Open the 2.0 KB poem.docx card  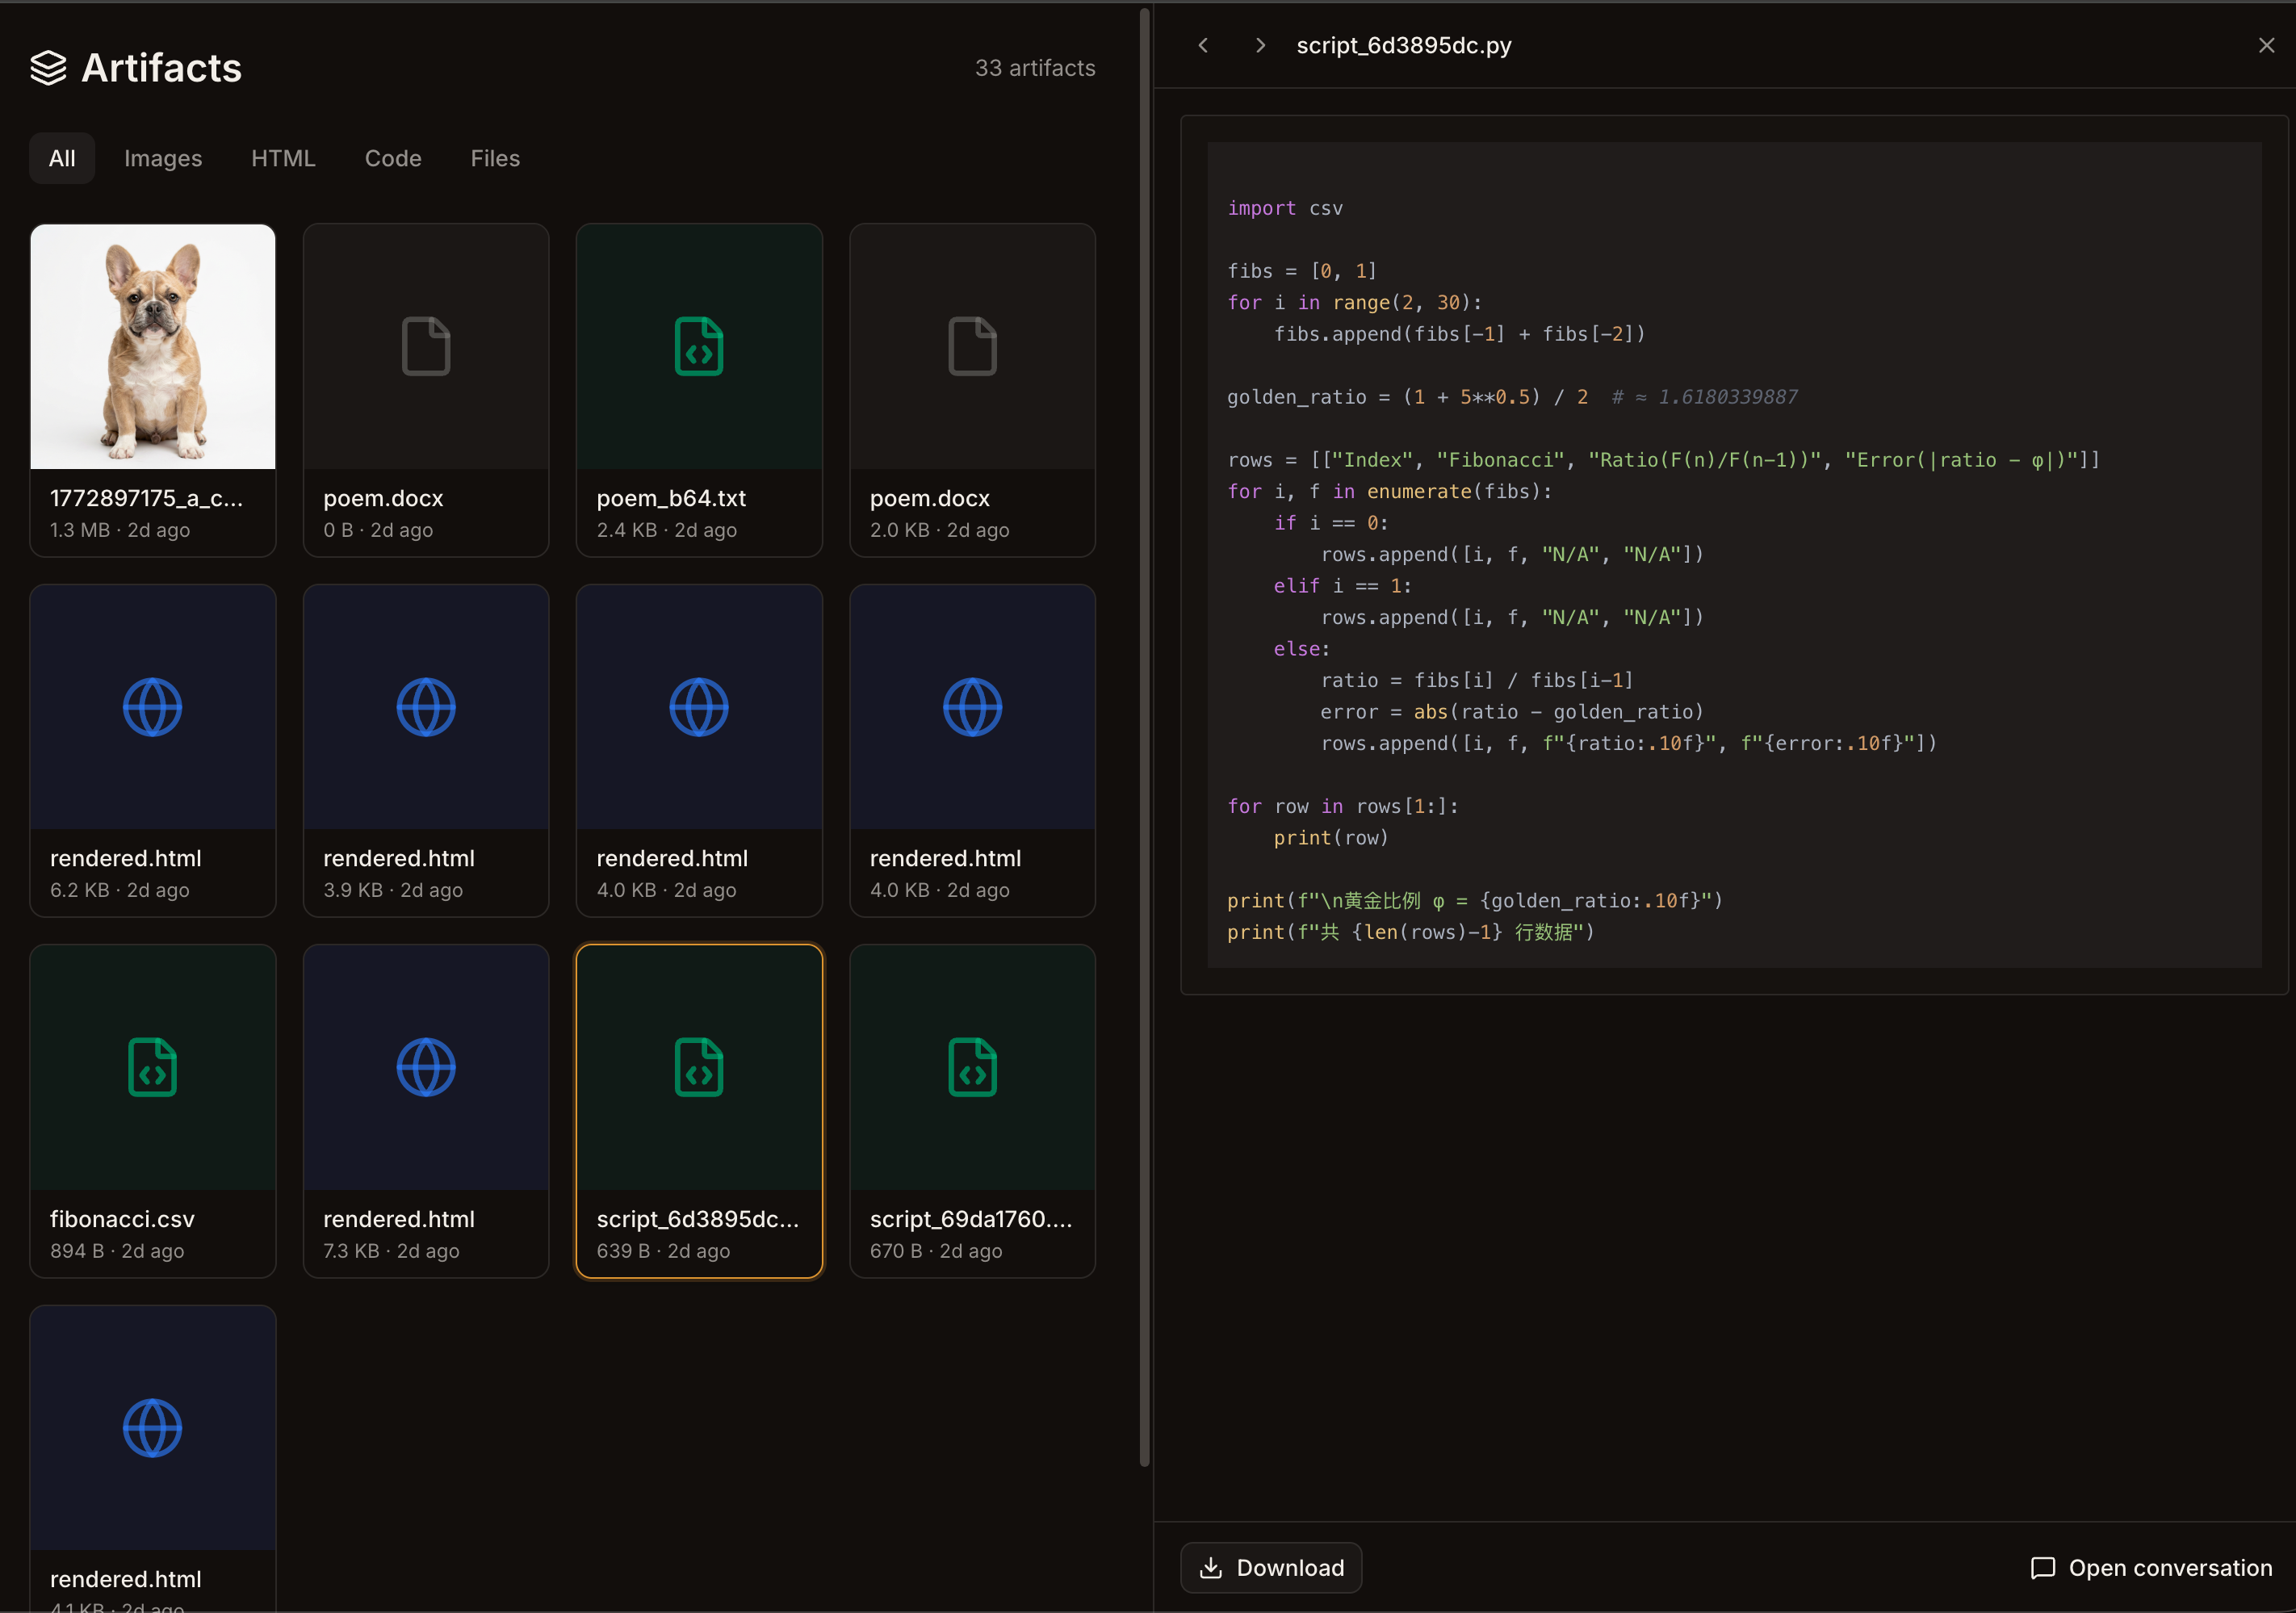tap(972, 390)
